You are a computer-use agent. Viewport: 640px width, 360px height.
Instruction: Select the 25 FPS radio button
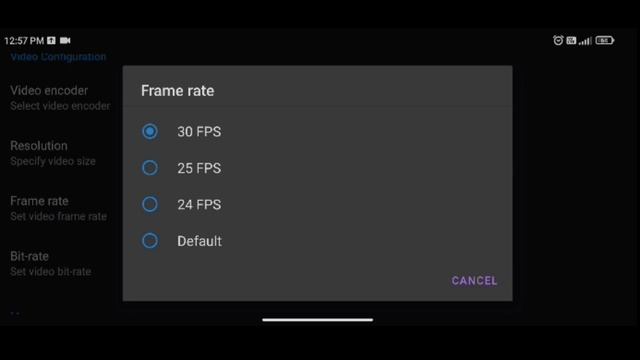pos(150,168)
